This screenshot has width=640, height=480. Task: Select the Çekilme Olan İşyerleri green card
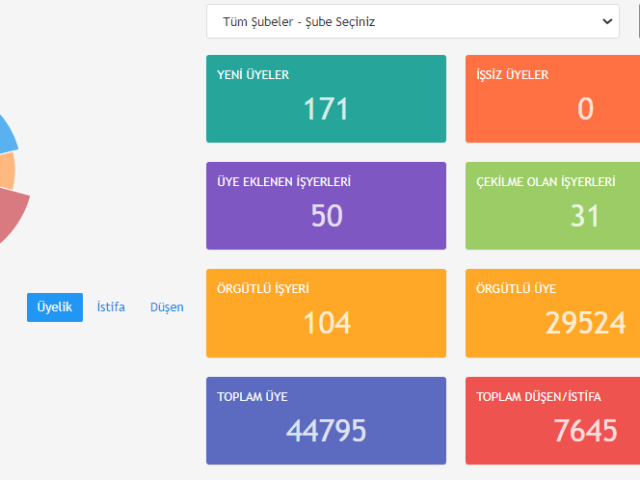(x=552, y=205)
